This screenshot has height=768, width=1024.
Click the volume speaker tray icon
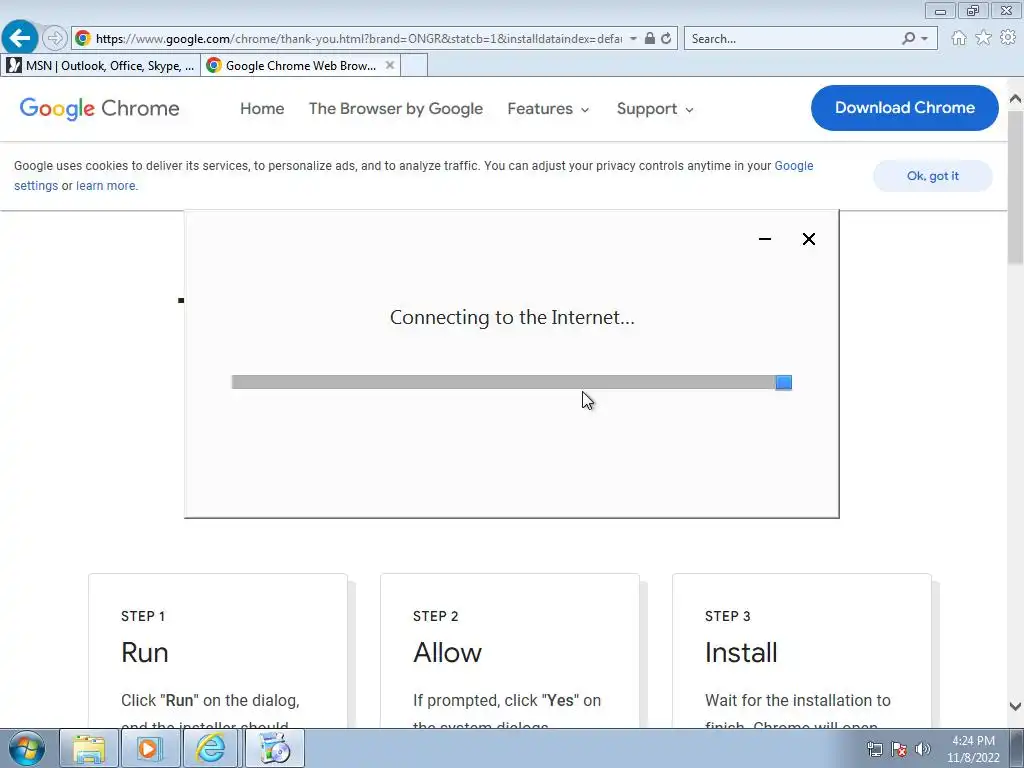(923, 749)
